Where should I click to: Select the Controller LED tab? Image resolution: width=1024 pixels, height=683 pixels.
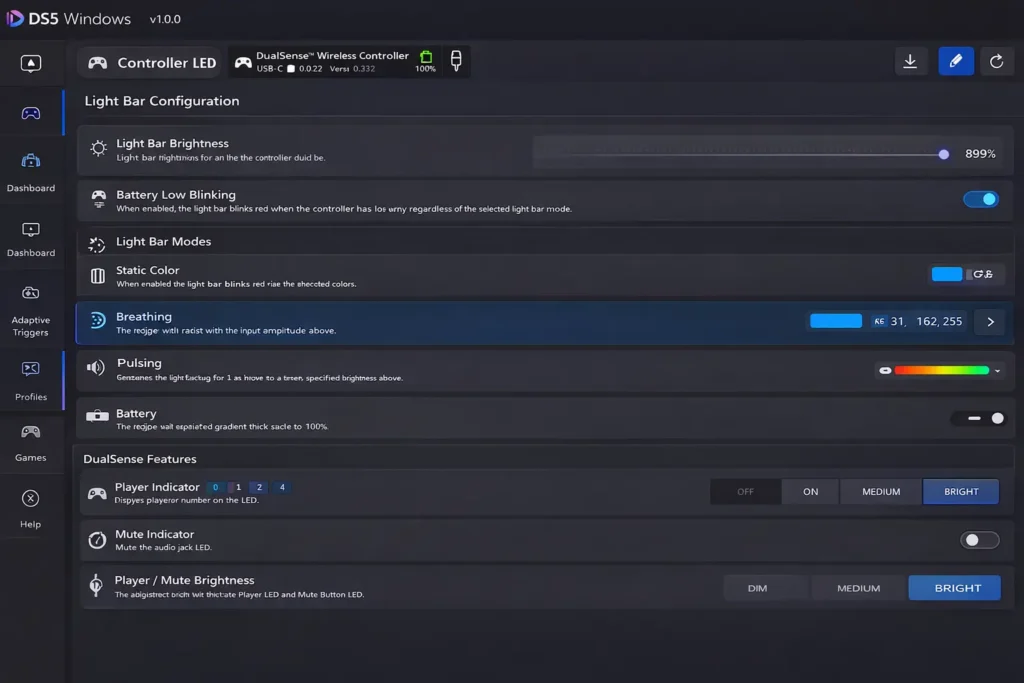[149, 62]
